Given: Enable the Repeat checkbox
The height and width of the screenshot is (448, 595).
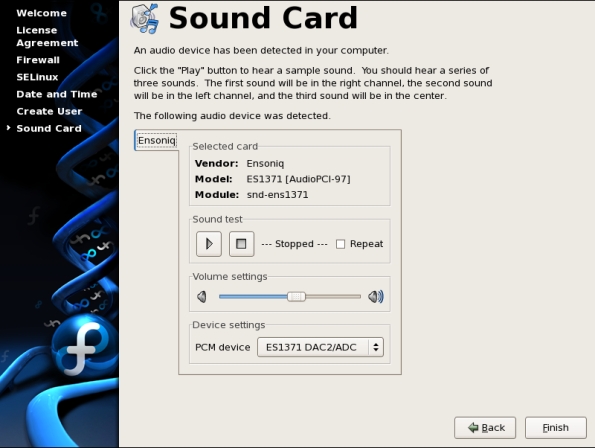Looking at the screenshot, I should pyautogui.click(x=340, y=244).
